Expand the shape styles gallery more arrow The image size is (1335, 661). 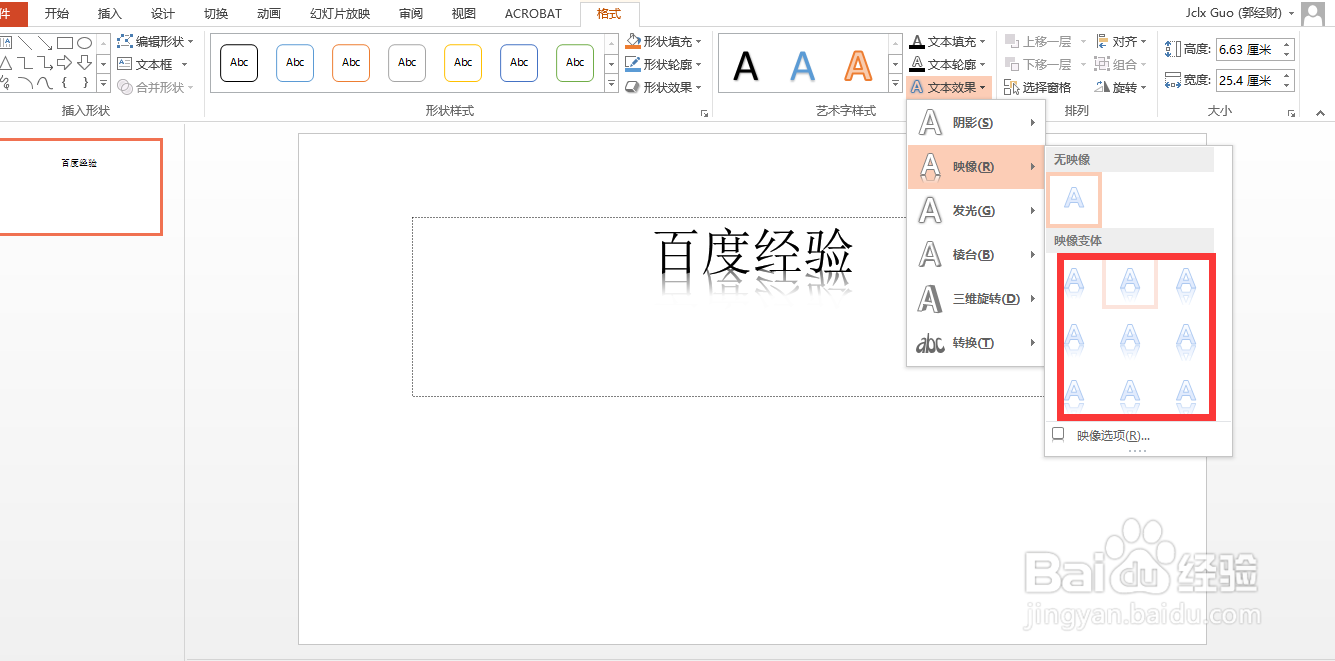[612, 85]
